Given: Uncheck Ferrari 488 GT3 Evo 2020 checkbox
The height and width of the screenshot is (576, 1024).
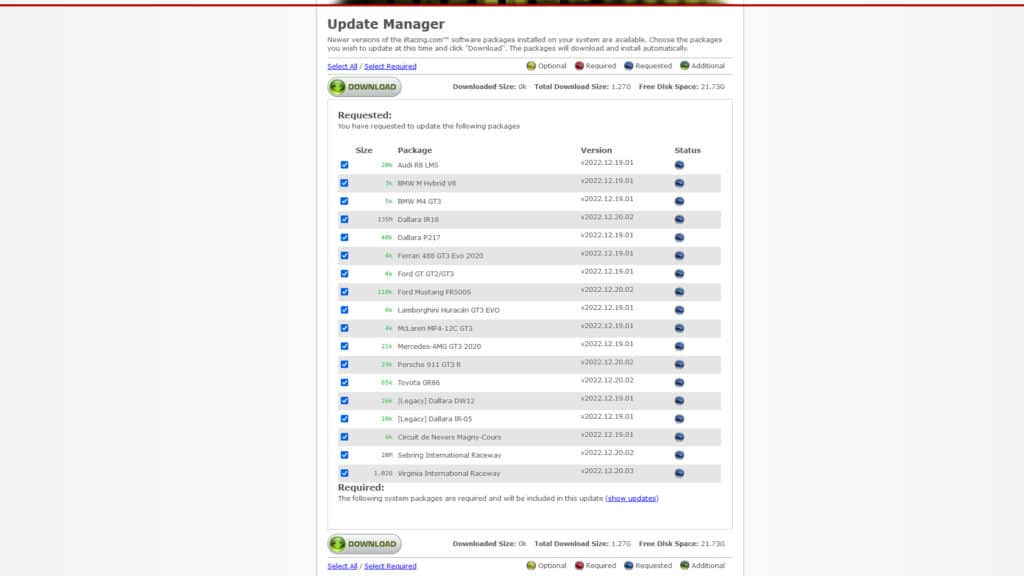Looking at the screenshot, I should 344,256.
